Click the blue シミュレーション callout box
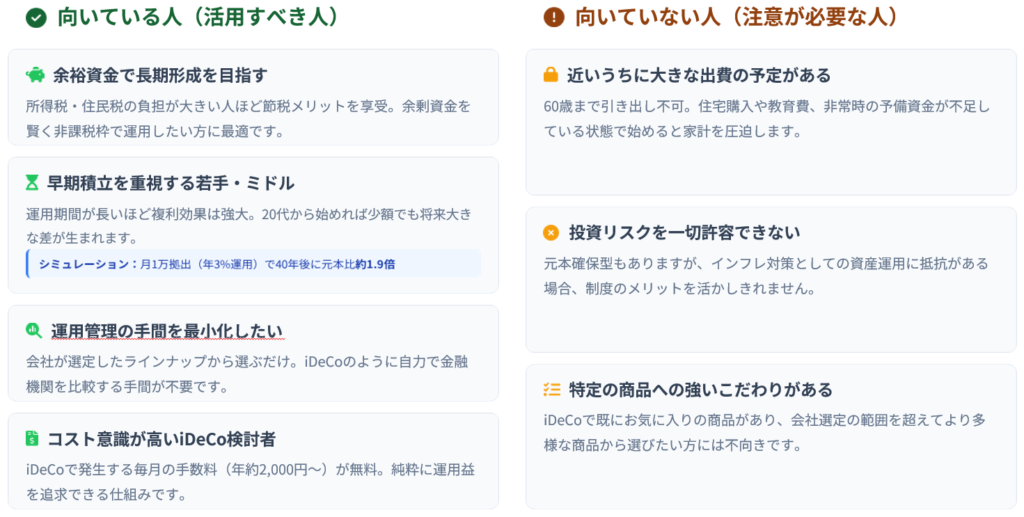 [x=254, y=264]
